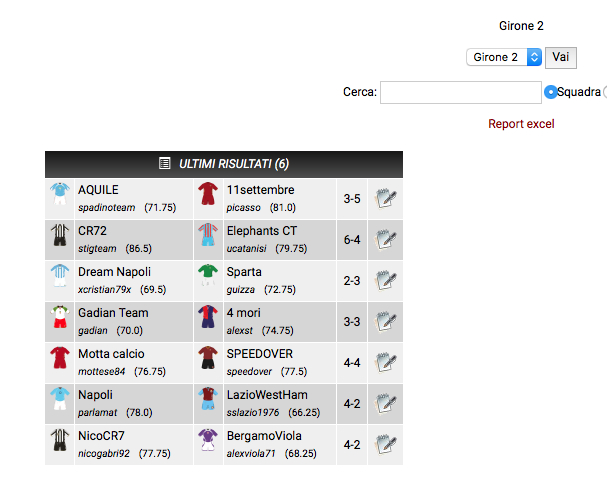The height and width of the screenshot is (480, 607).
Task: Open notepad icon for Dream Napoli match
Action: click(384, 280)
